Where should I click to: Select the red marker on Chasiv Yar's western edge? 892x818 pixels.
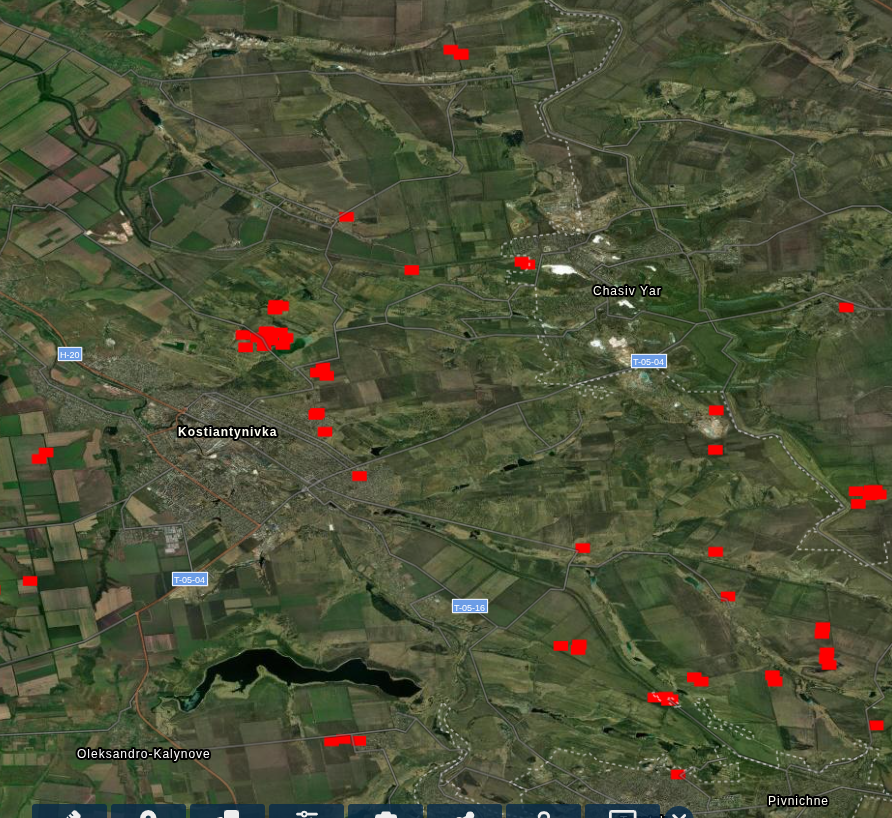pos(525,263)
